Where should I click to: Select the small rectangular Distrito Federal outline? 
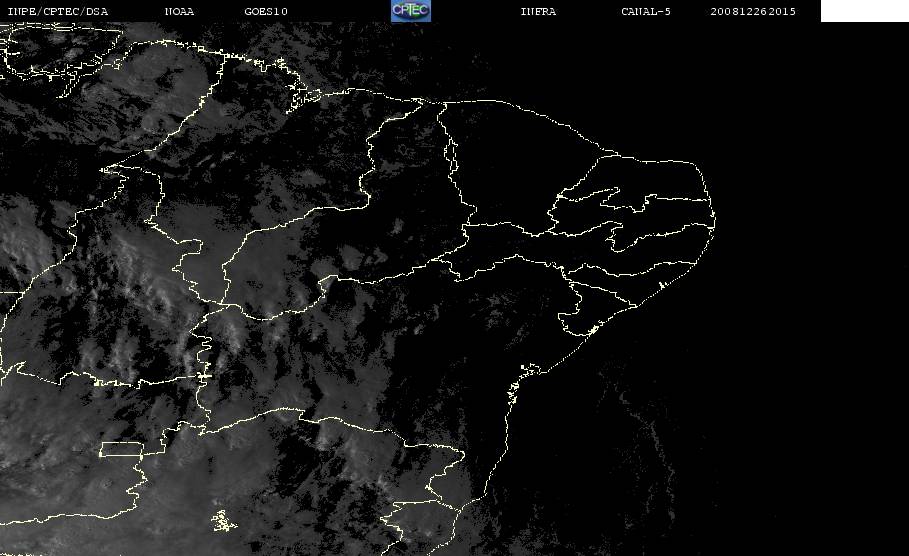(121, 449)
